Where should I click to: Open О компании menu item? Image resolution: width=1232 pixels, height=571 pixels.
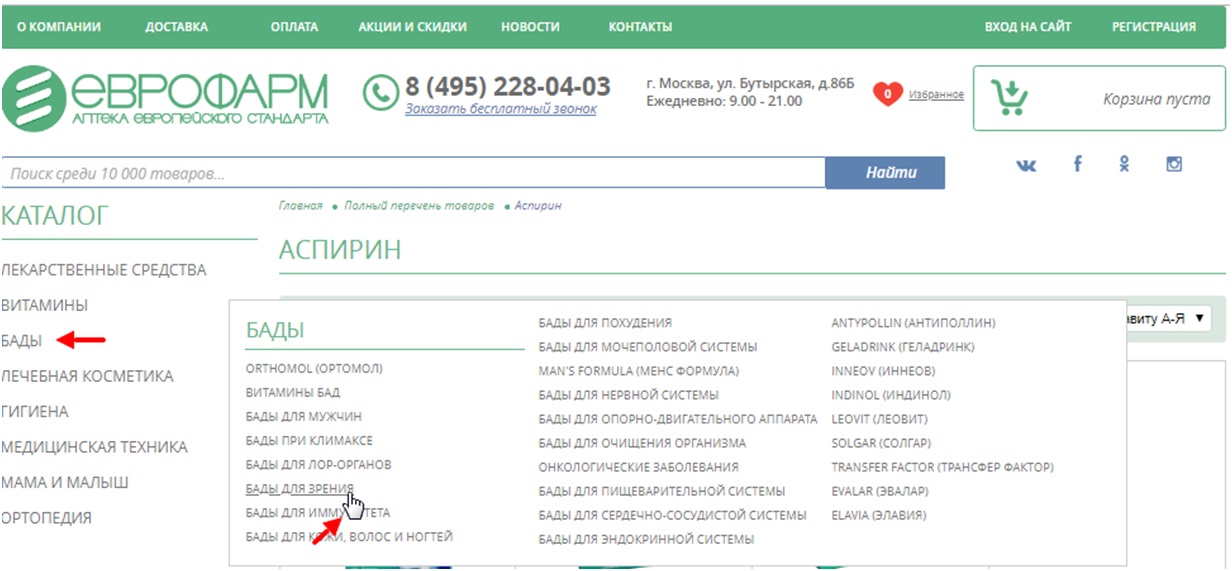tap(59, 27)
